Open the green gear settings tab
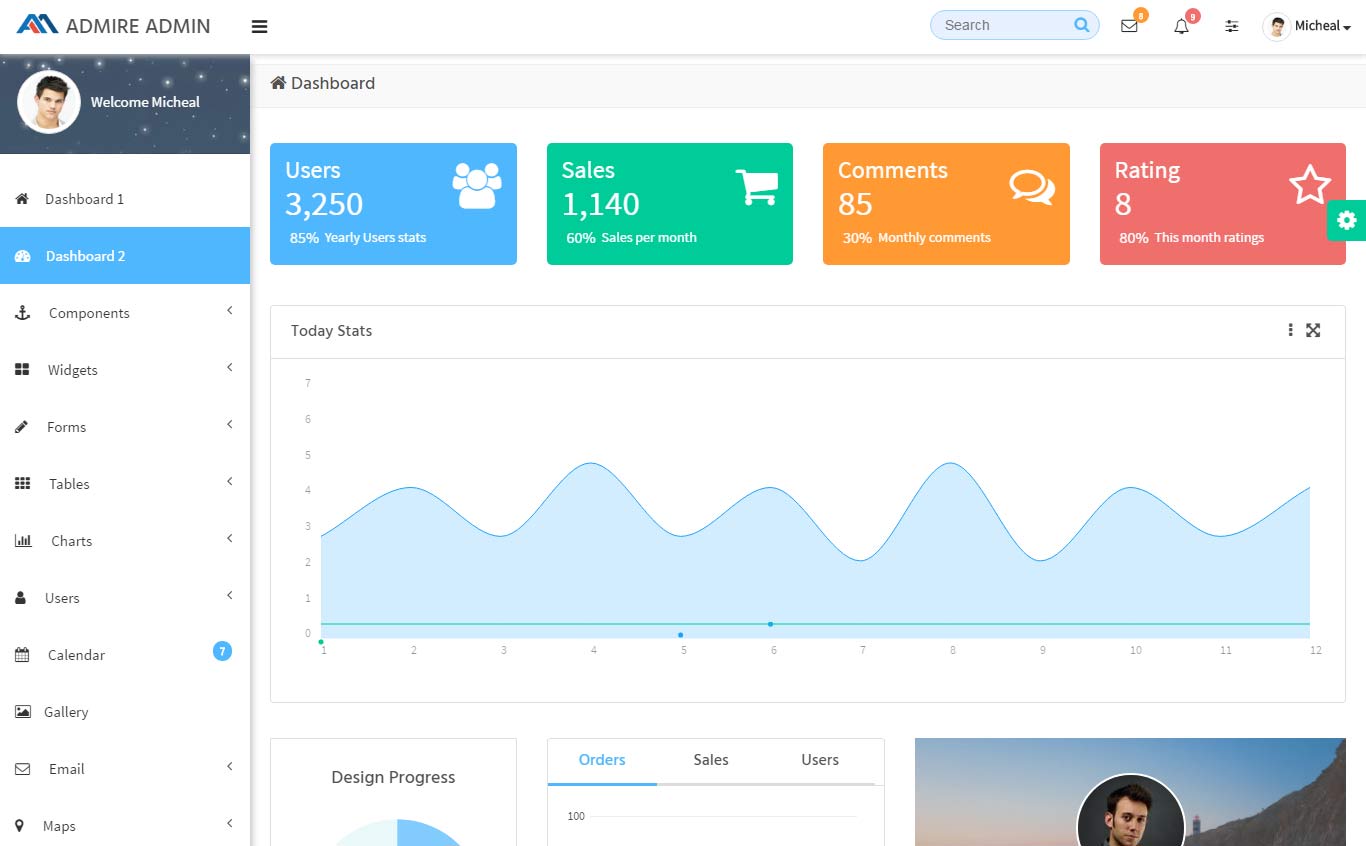 coord(1346,221)
